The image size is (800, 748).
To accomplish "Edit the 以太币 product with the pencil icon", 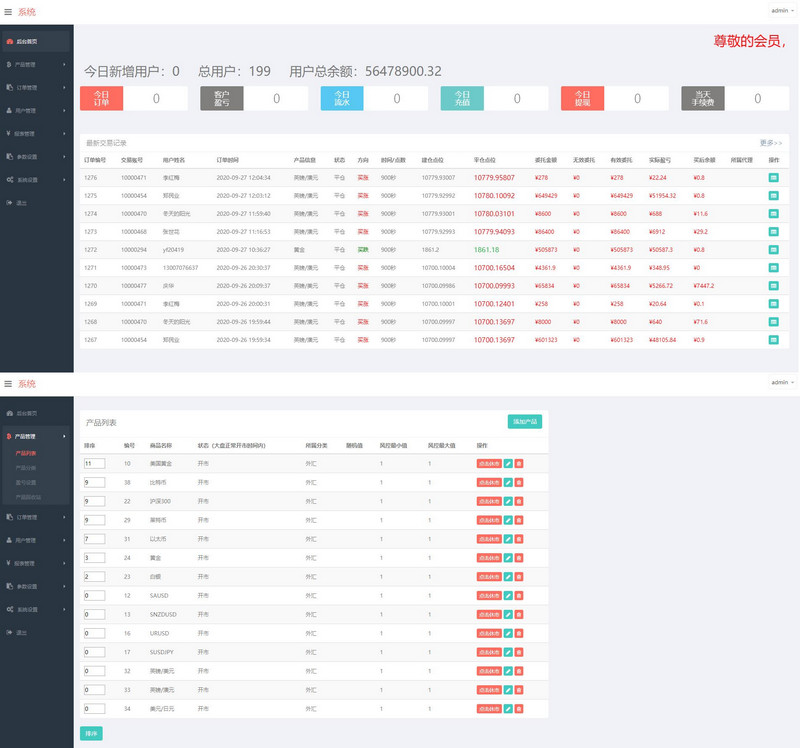I will tap(508, 539).
